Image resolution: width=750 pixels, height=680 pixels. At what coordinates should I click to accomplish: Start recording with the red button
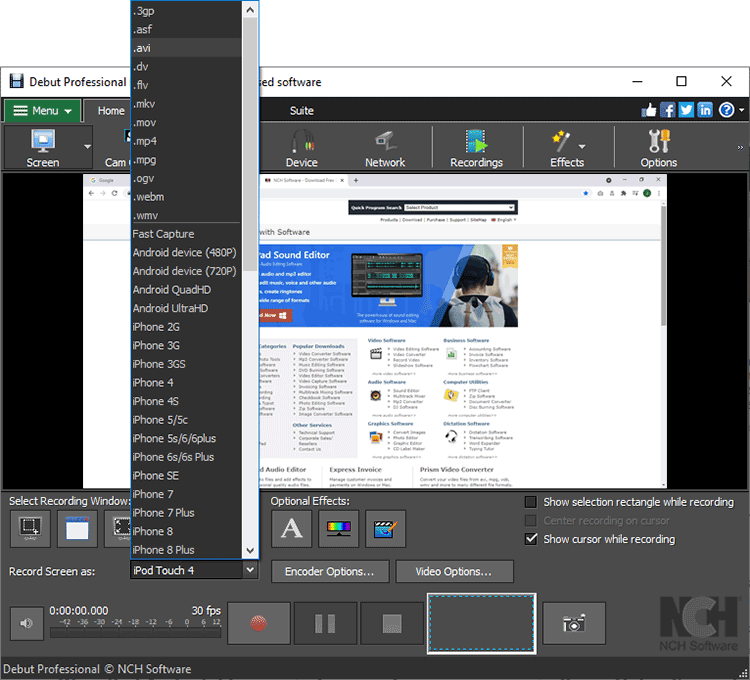pyautogui.click(x=259, y=623)
